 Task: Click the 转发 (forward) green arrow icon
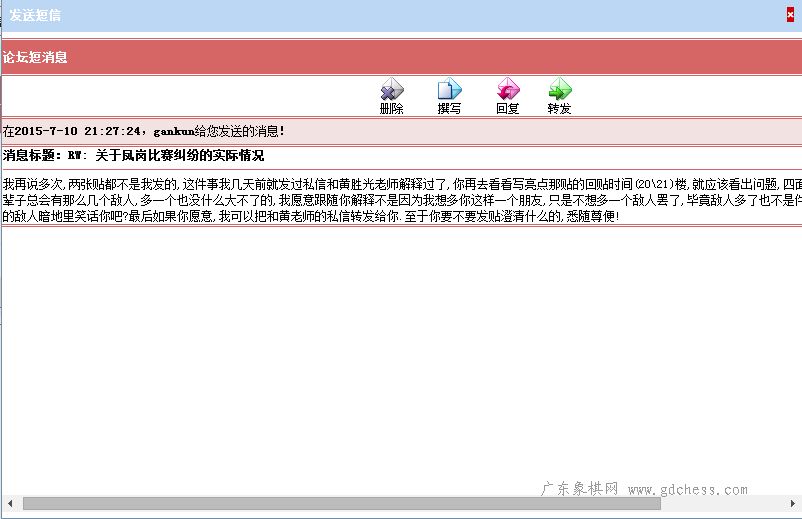[x=560, y=89]
